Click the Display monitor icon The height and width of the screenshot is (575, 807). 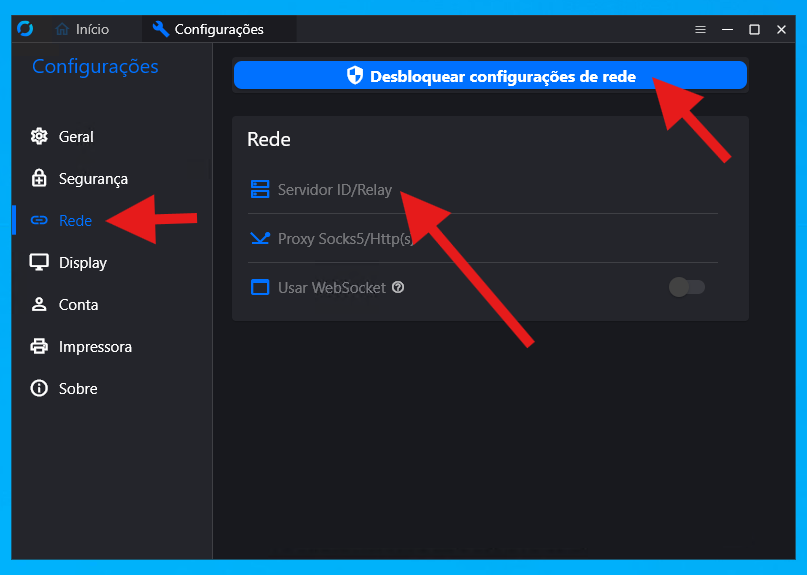tap(39, 263)
